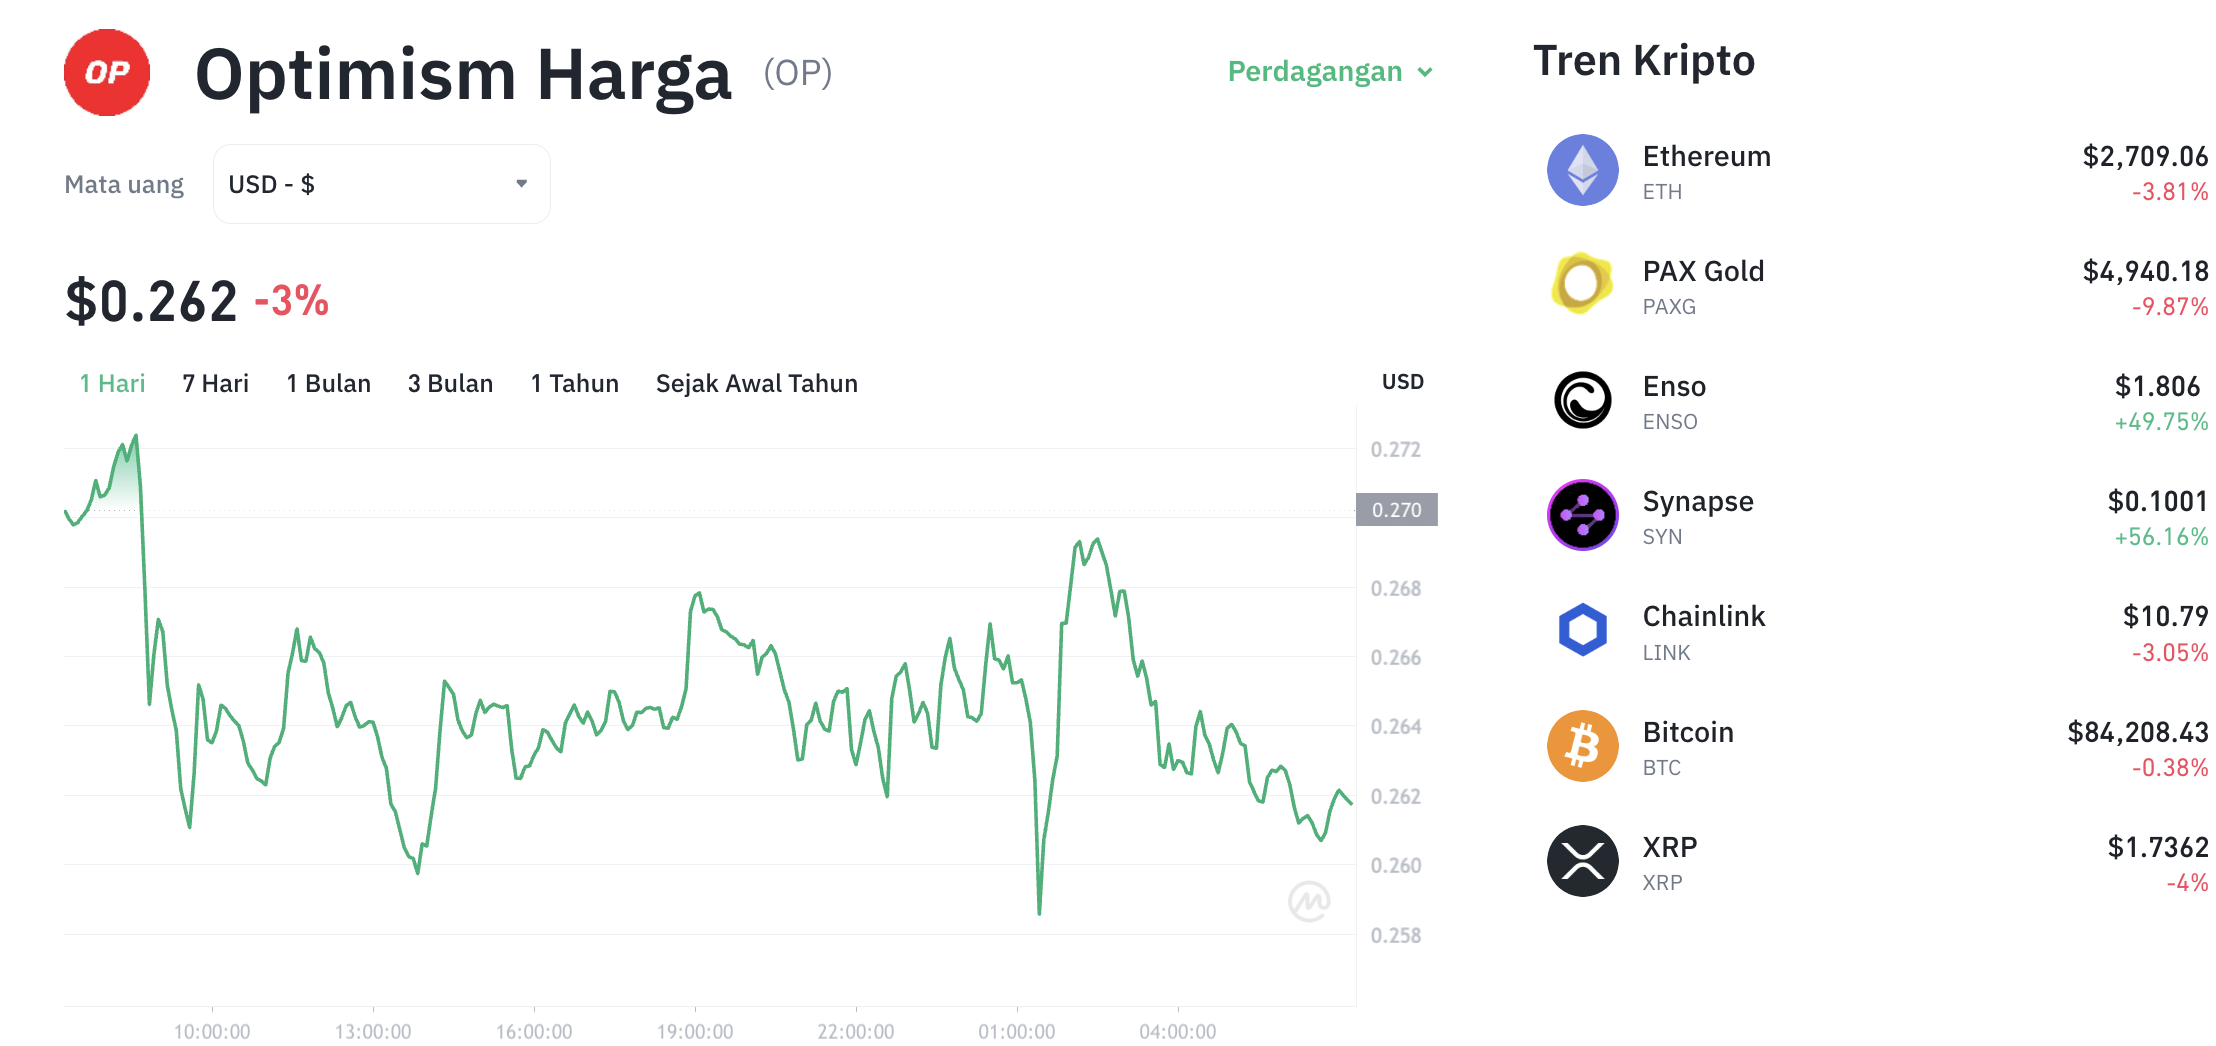The height and width of the screenshot is (1046, 2216).
Task: Click the Synapse purple network icon
Action: coord(1583,515)
